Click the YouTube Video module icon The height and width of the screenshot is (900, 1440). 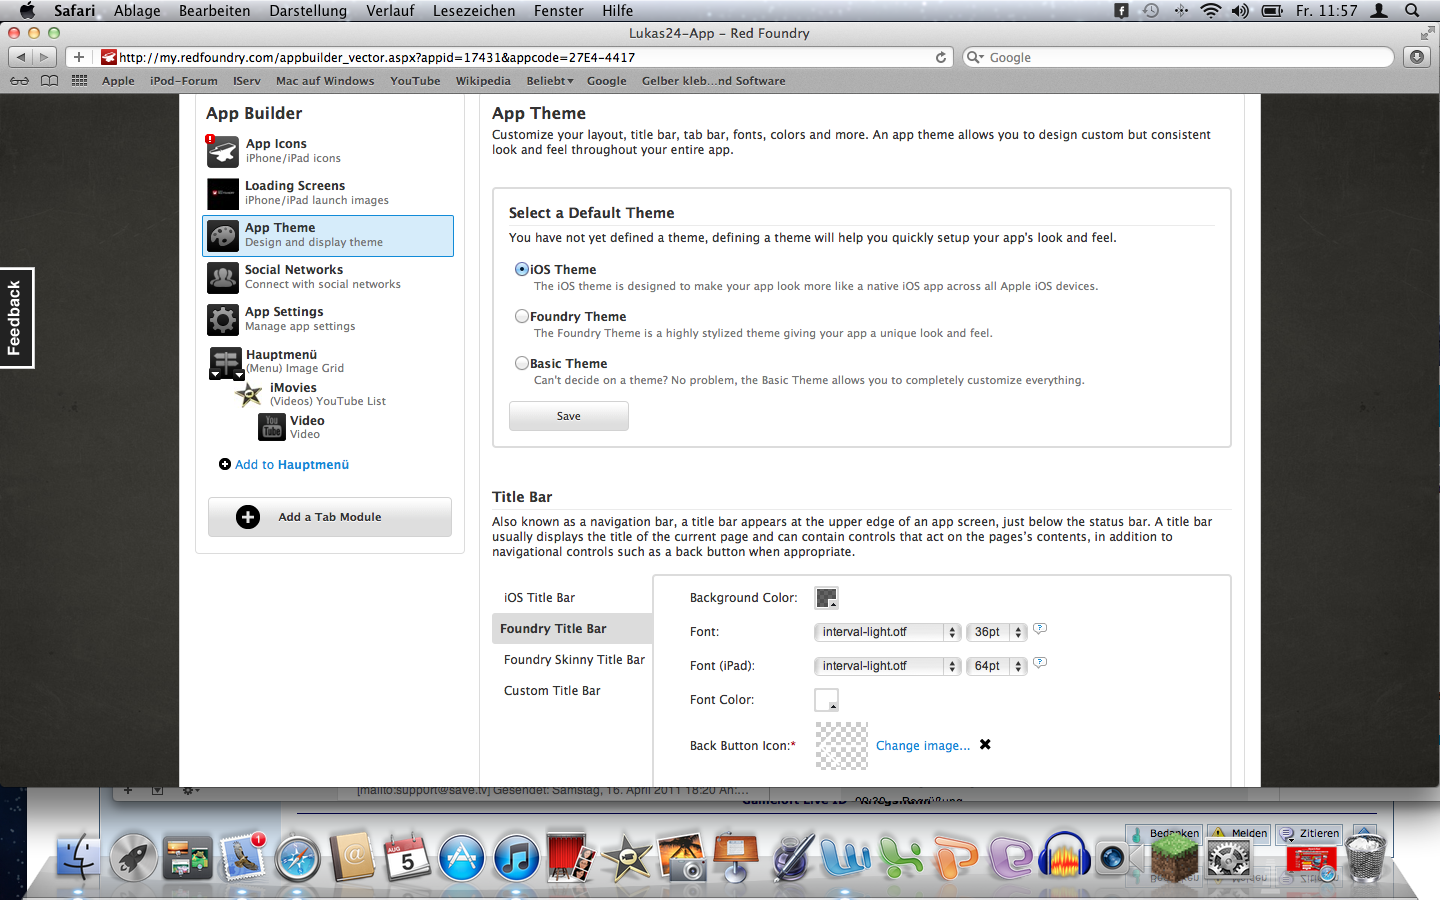point(271,428)
